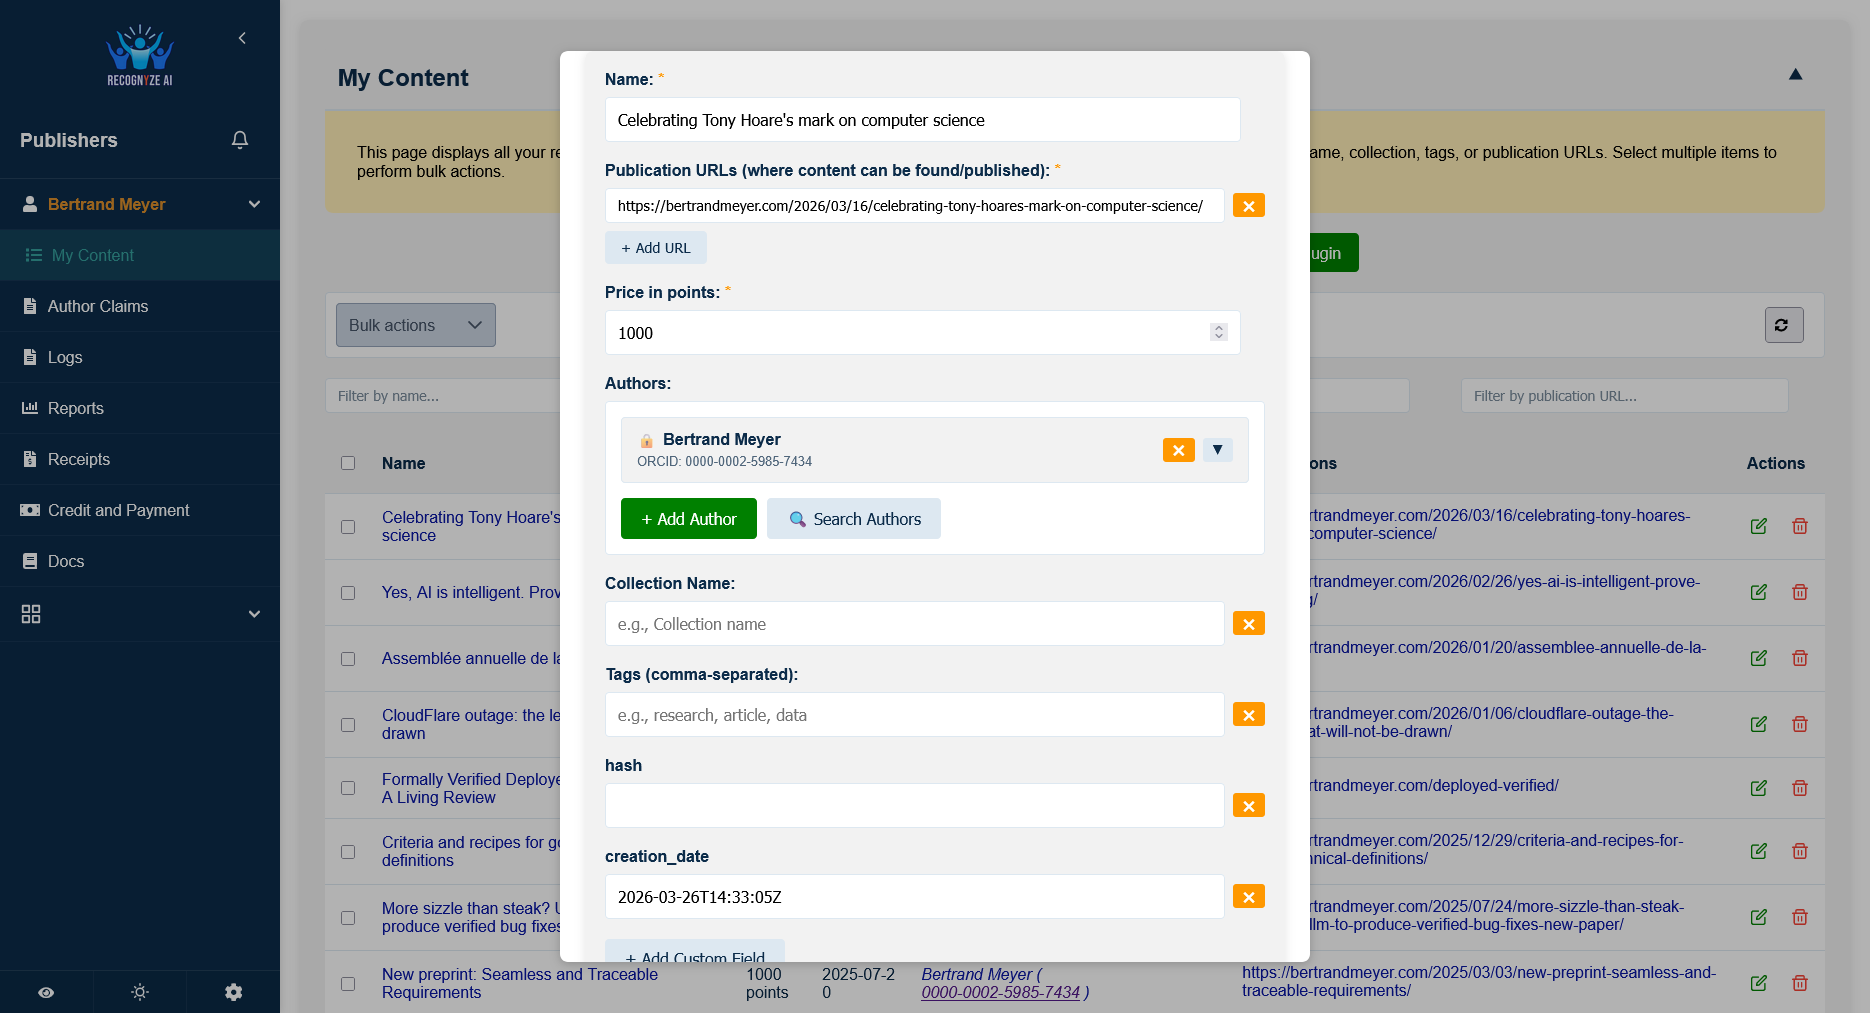The image size is (1870, 1013).
Task: Edit the Formally Verified Deployed row
Action: tap(1759, 788)
